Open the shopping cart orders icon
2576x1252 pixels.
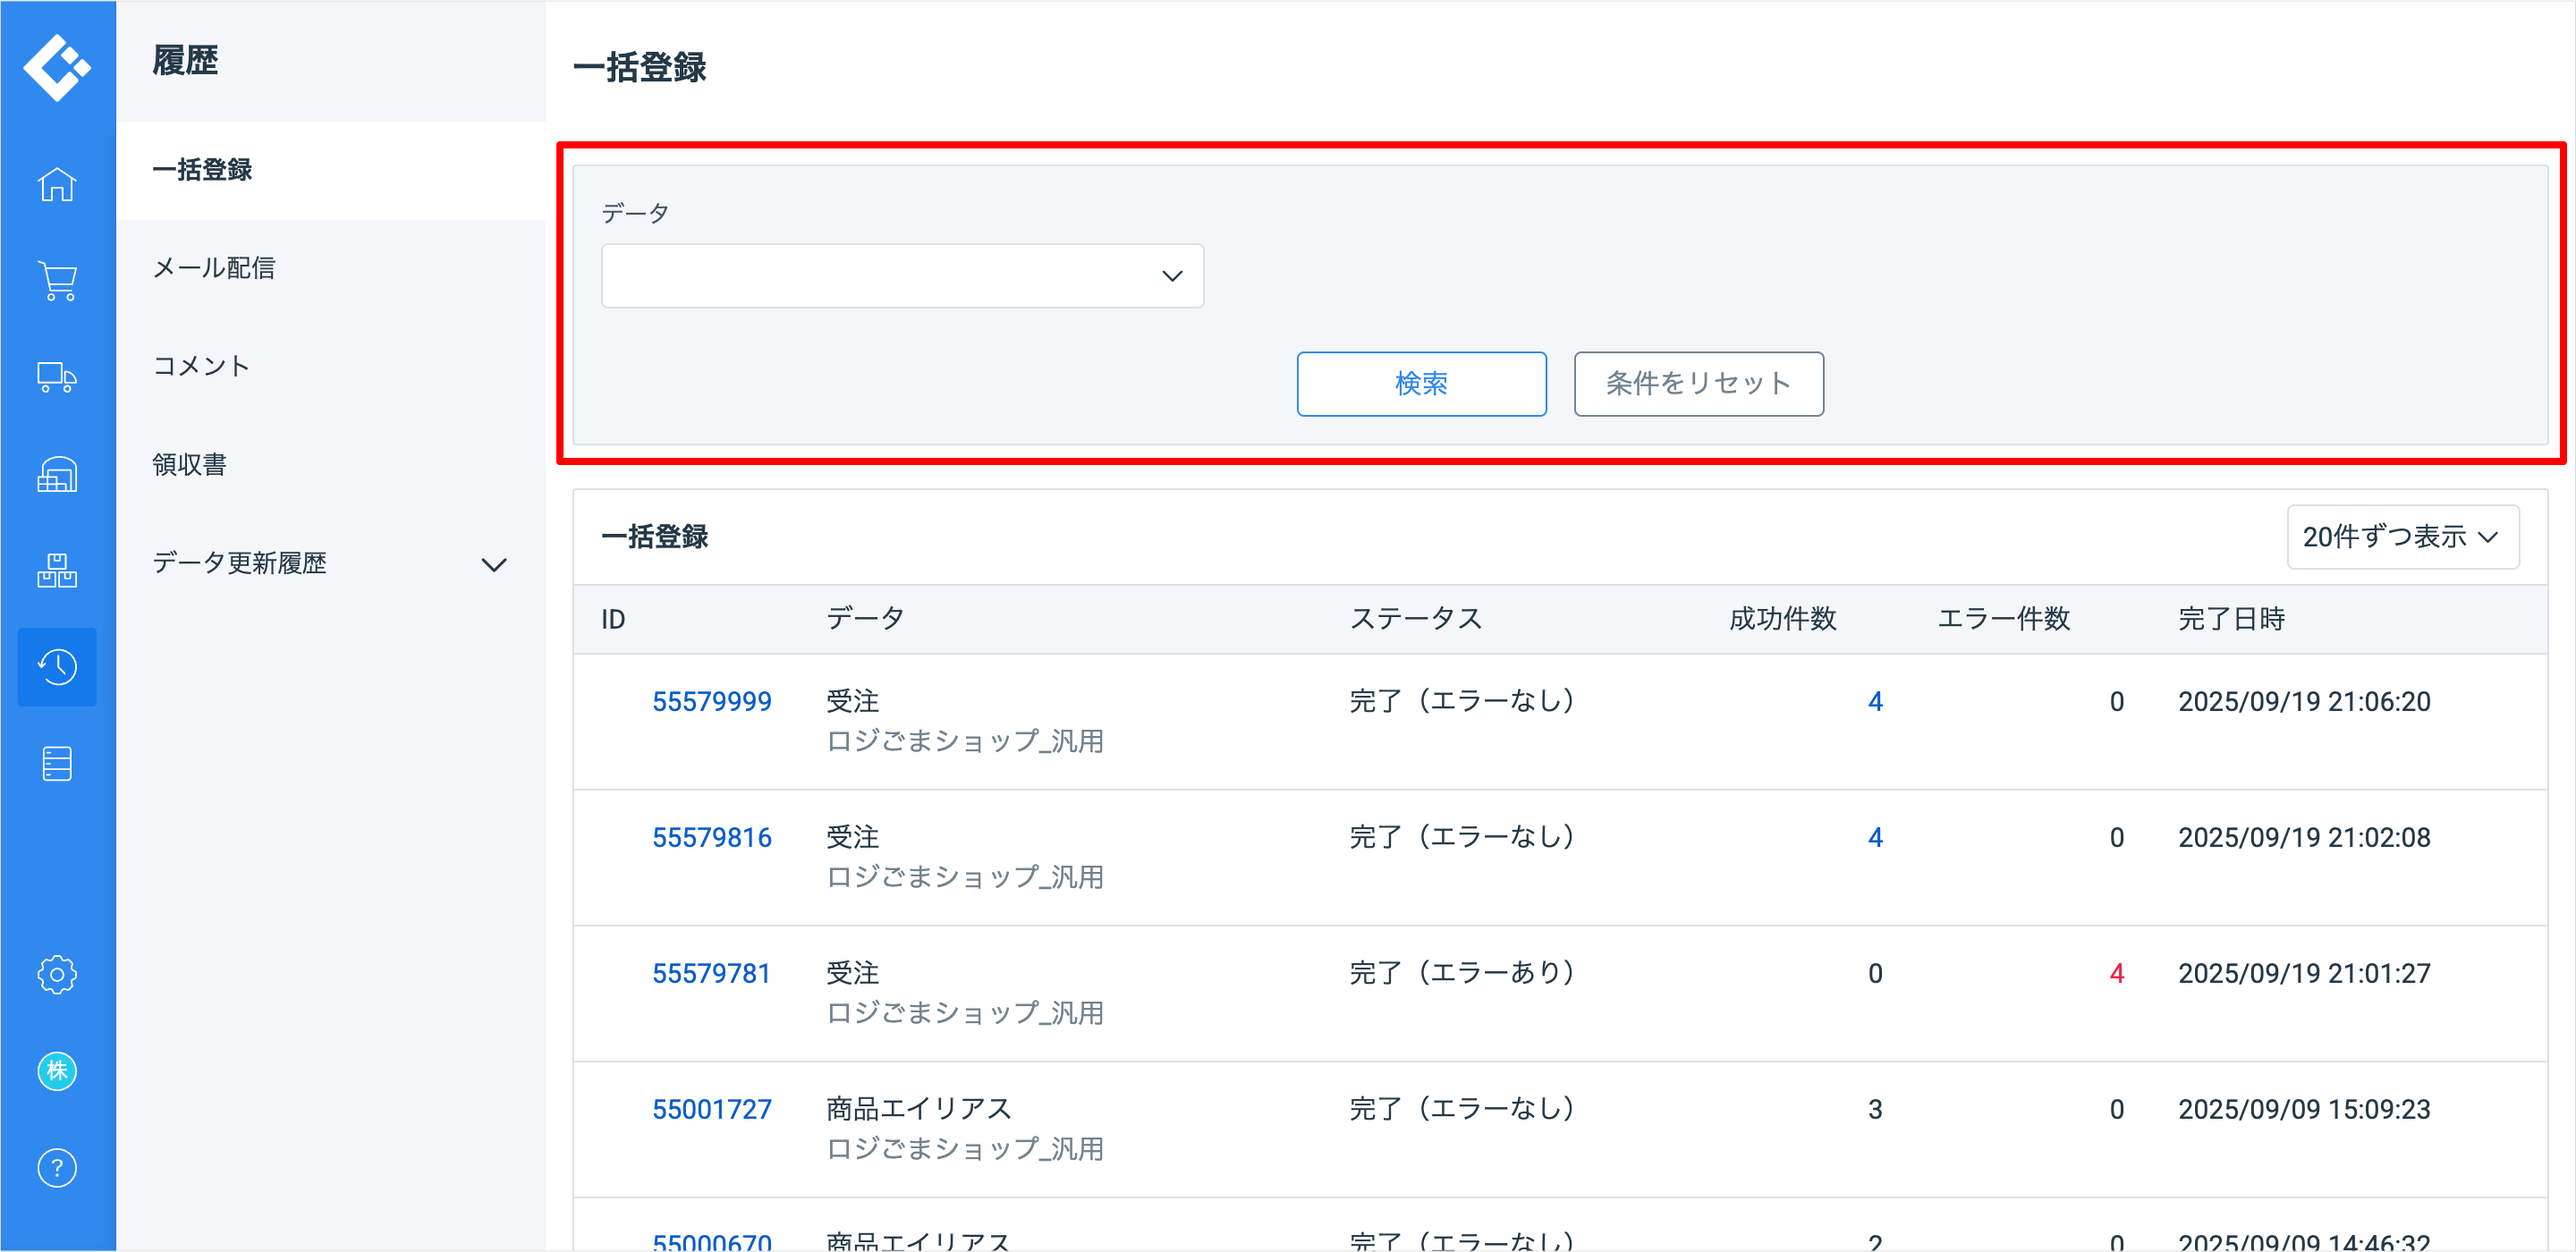[x=57, y=281]
